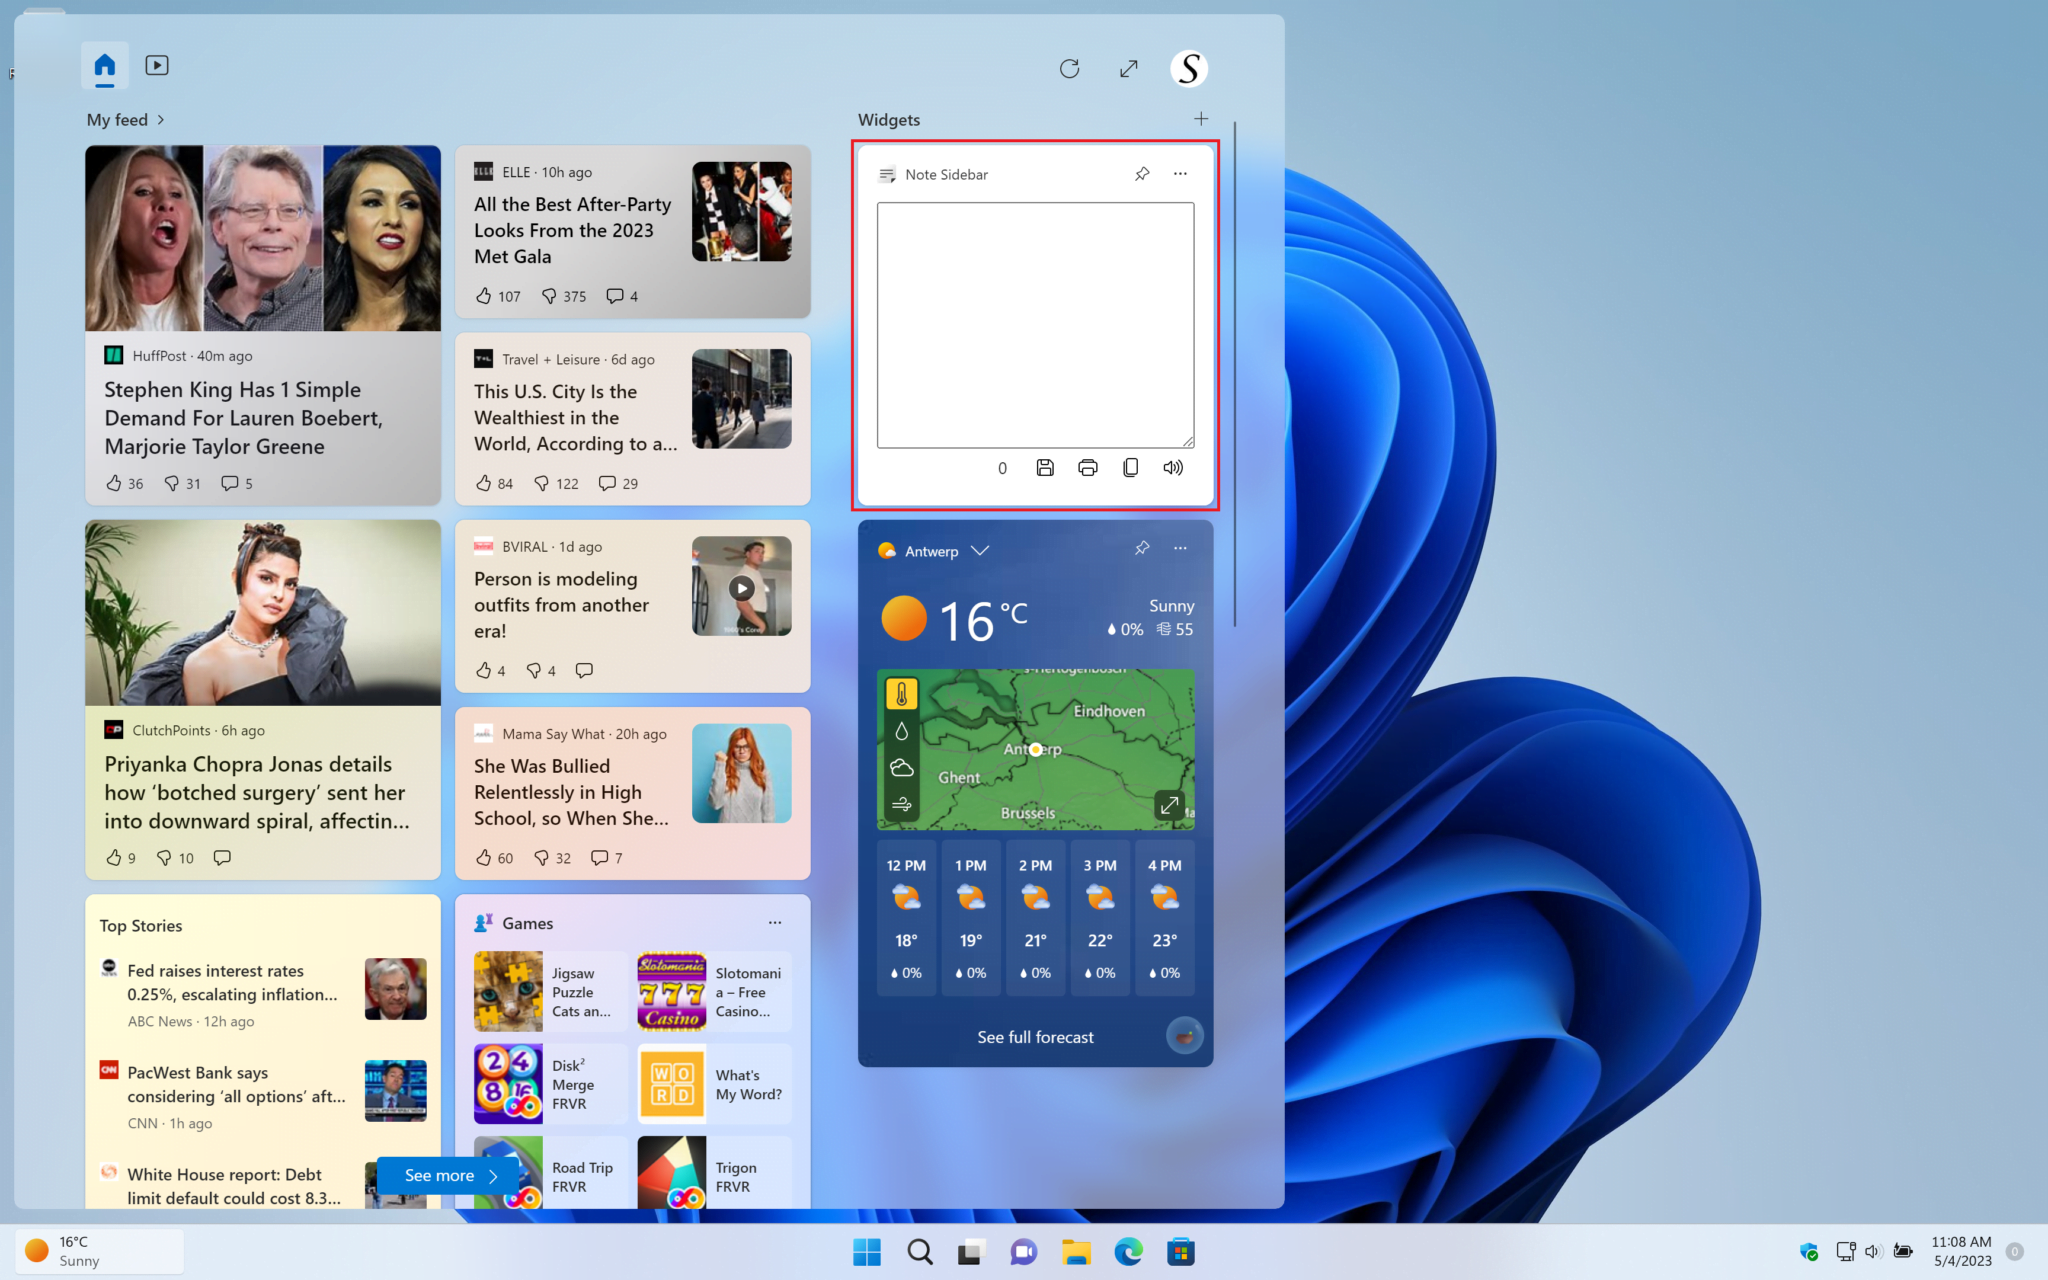This screenshot has height=1280, width=2048.
Task: Enlarge the weather map
Action: (x=1168, y=804)
